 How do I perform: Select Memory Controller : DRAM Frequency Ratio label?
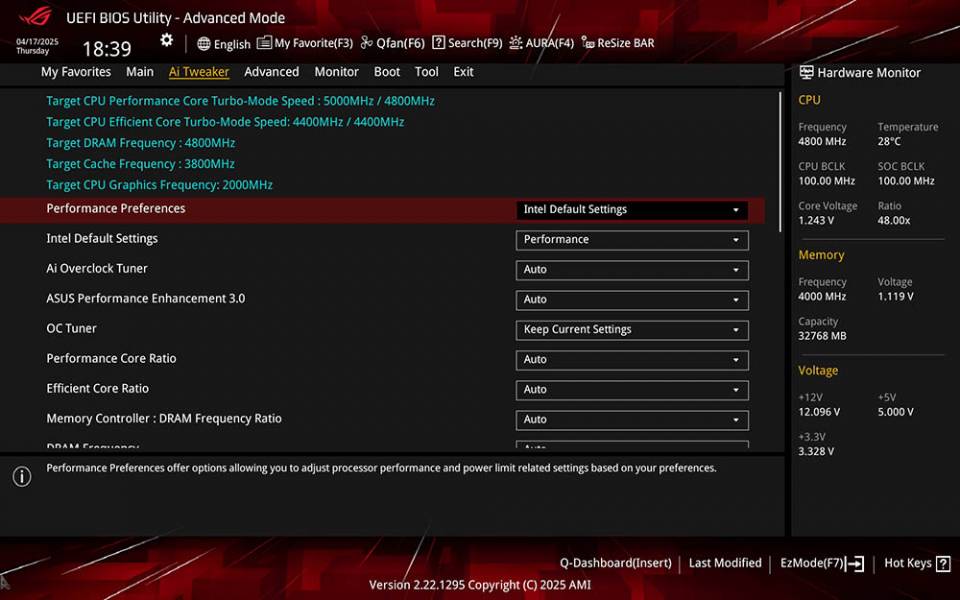click(164, 418)
